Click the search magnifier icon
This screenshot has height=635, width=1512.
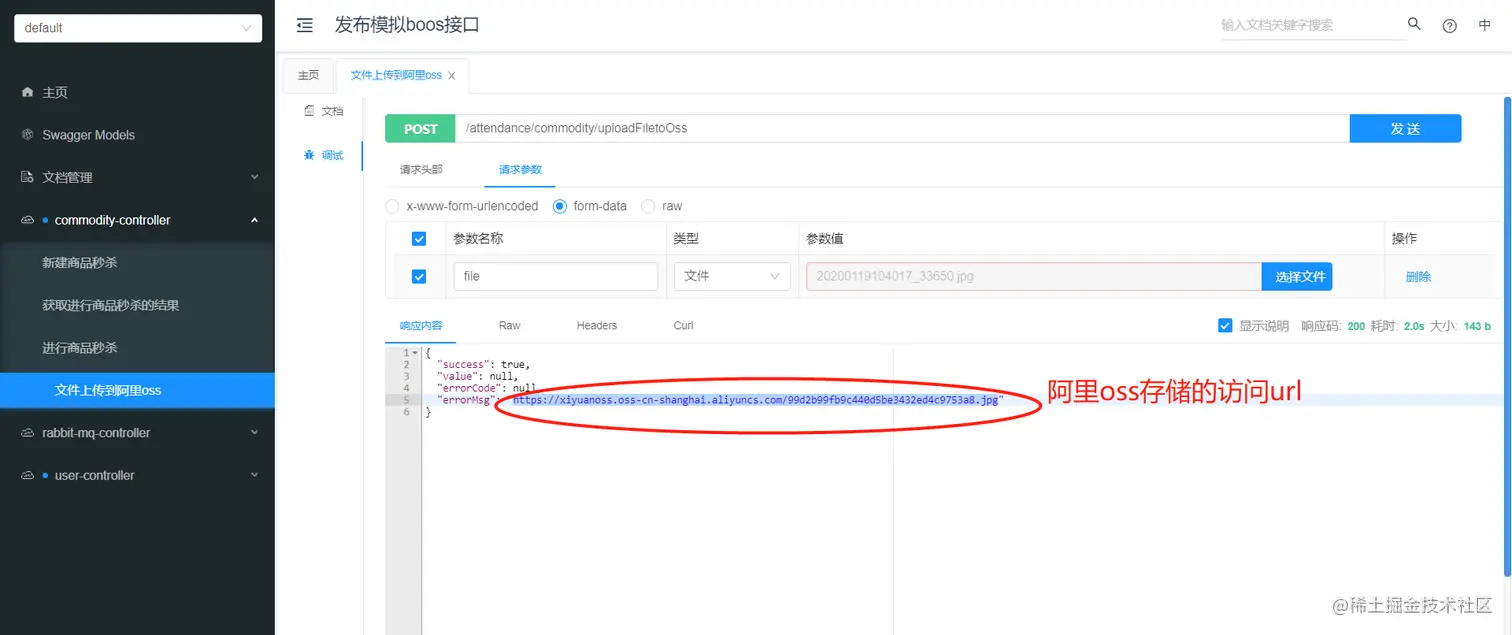pos(1414,24)
